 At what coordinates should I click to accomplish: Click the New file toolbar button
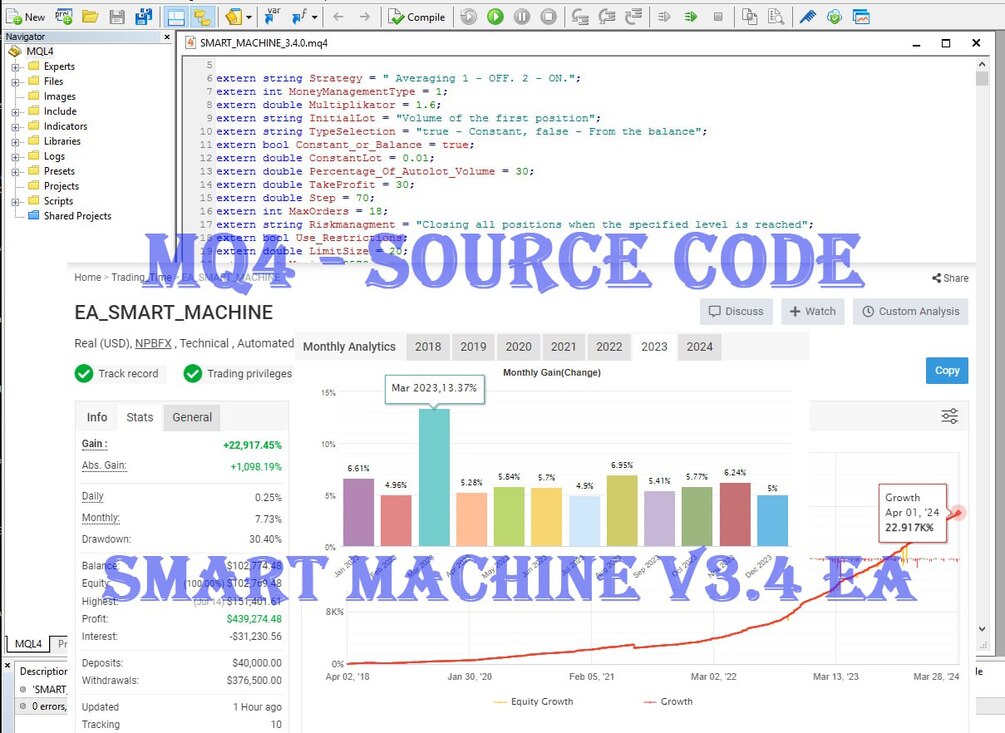tap(26, 17)
